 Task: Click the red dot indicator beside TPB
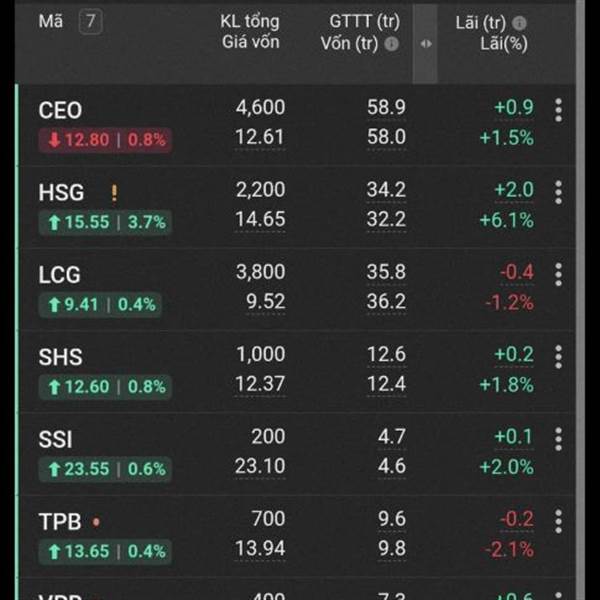96,522
